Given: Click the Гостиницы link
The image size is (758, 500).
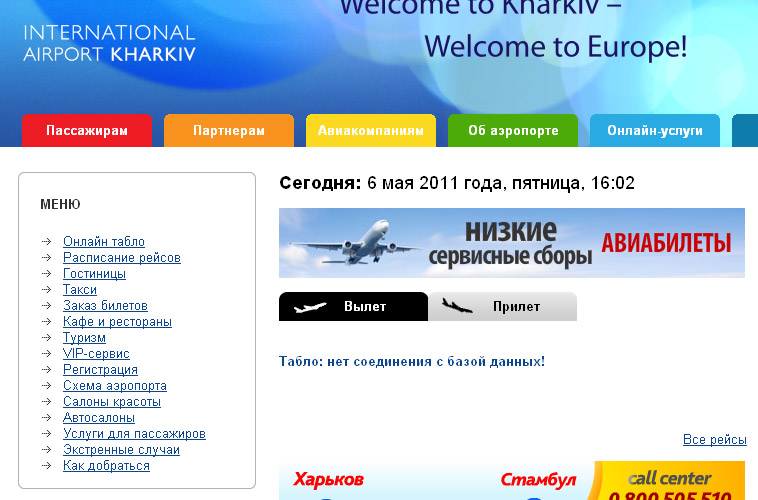Looking at the screenshot, I should pyautogui.click(x=94, y=274).
